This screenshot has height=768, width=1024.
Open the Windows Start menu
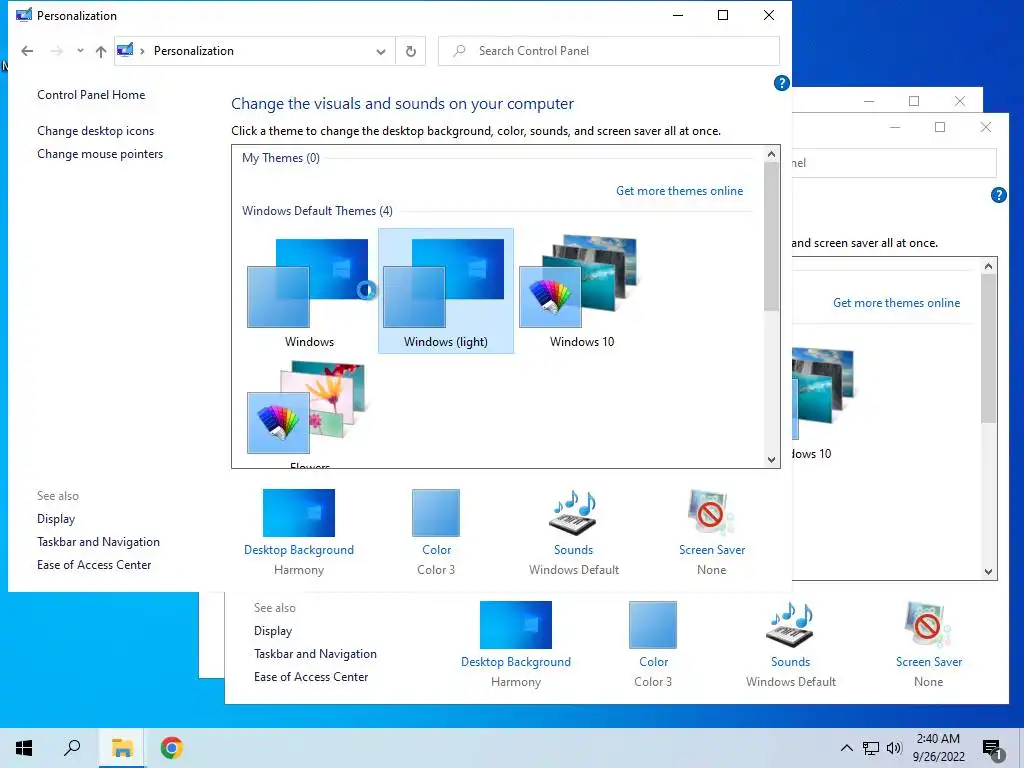[x=24, y=748]
